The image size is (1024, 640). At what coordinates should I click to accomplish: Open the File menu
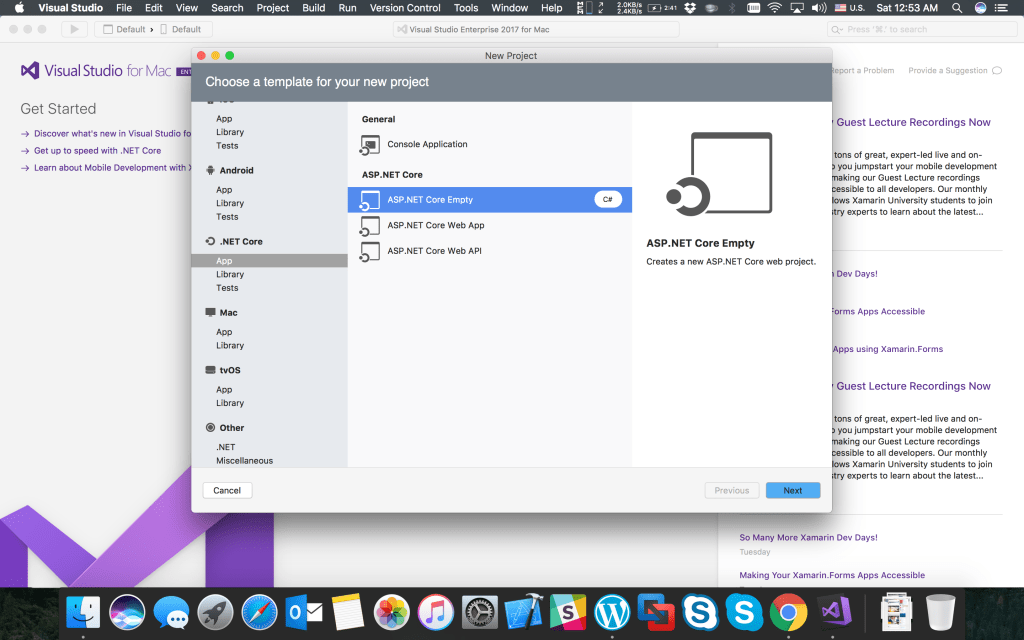124,8
